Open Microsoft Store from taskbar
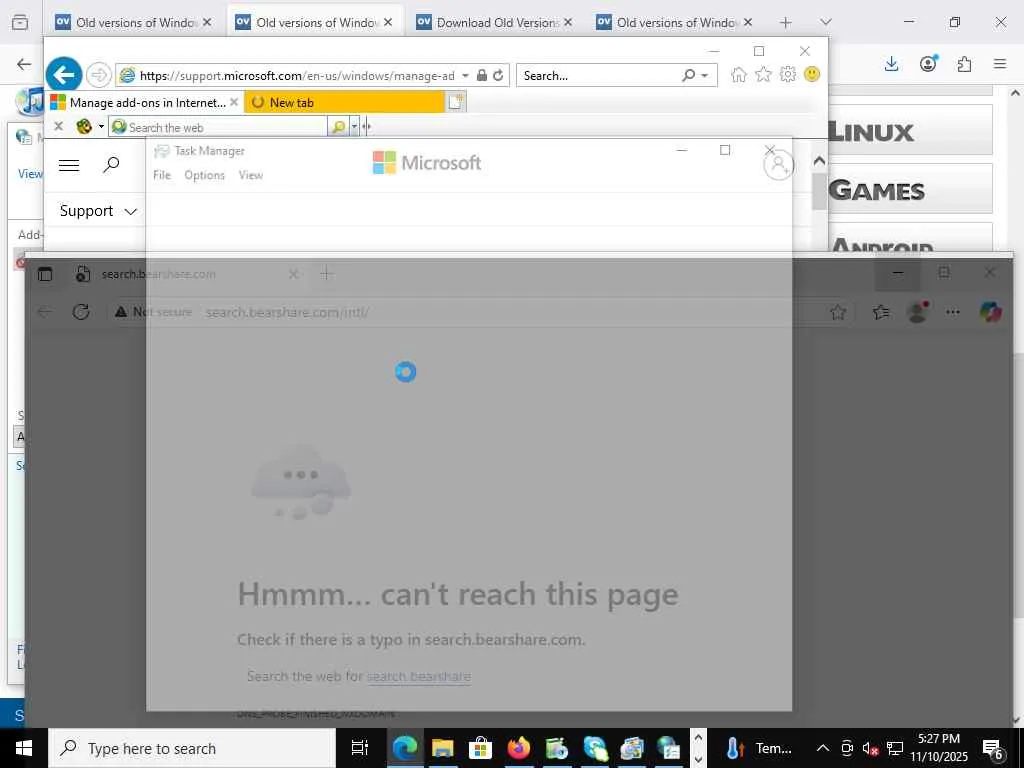 tap(480, 748)
